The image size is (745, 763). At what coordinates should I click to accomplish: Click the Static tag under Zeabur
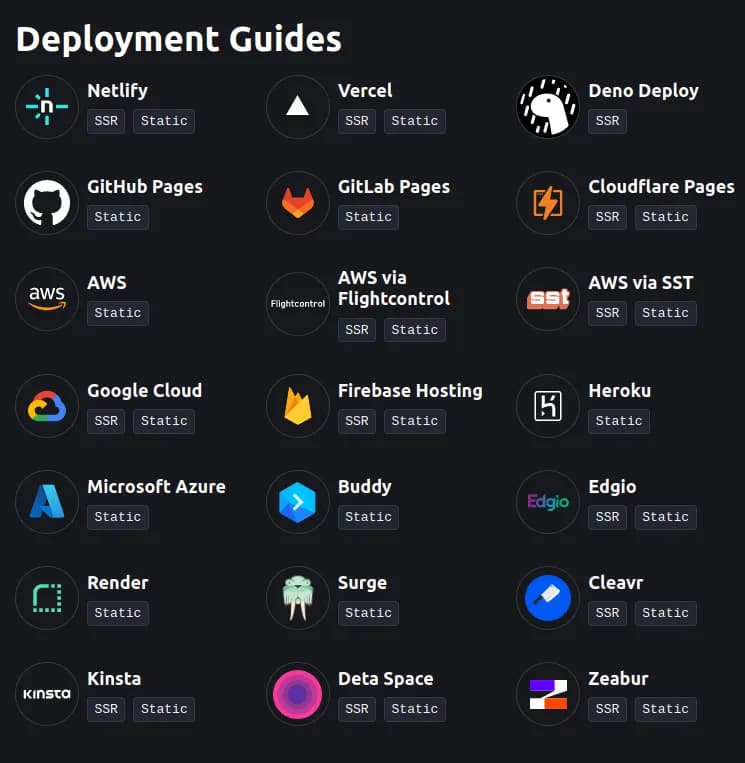(665, 709)
